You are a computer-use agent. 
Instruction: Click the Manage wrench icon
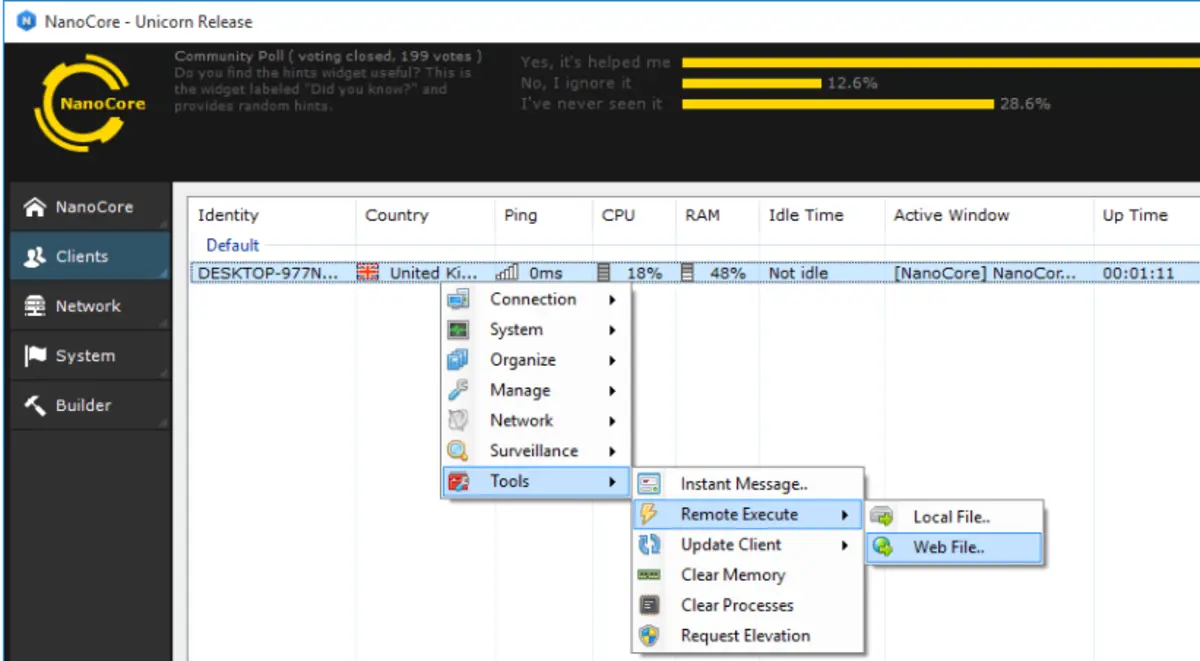tap(458, 390)
